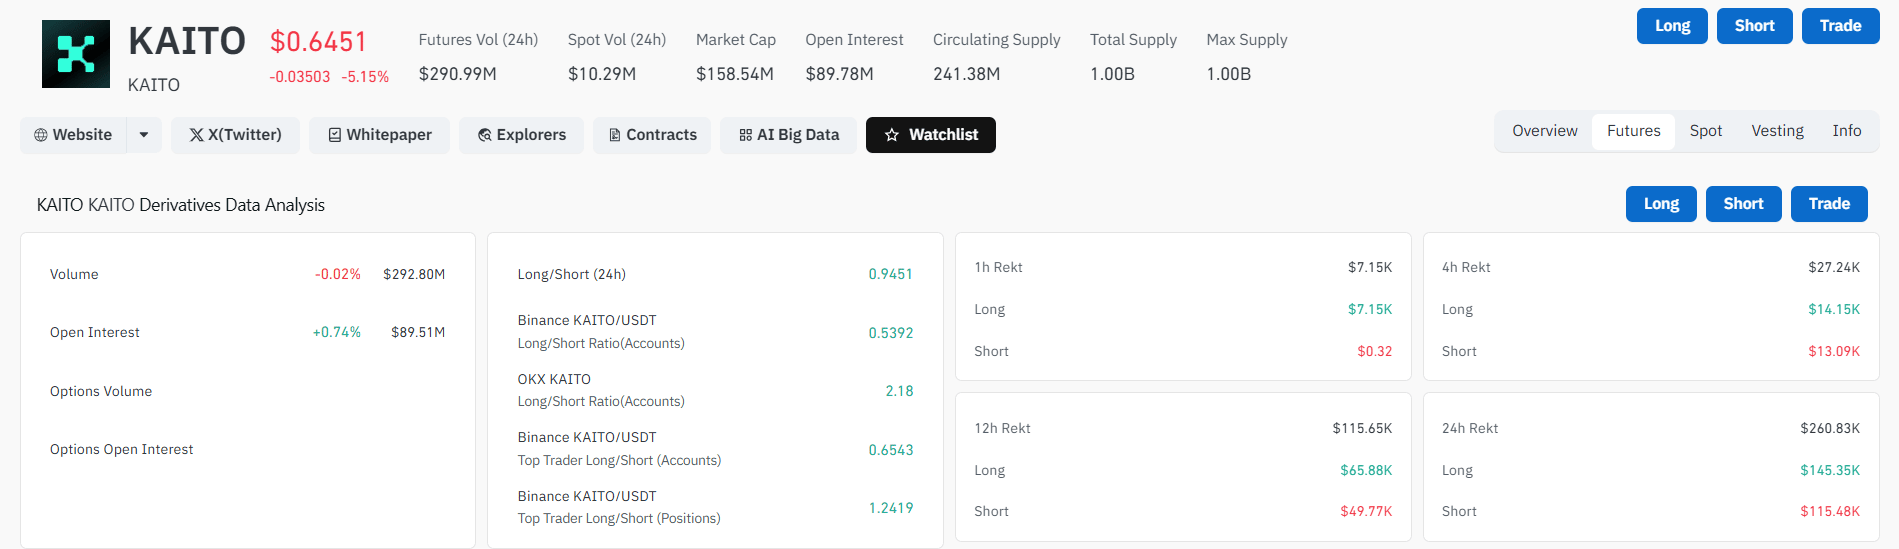Screen dimensions: 1899x549
Task: Open the X(Twitter) link
Action: pos(235,135)
